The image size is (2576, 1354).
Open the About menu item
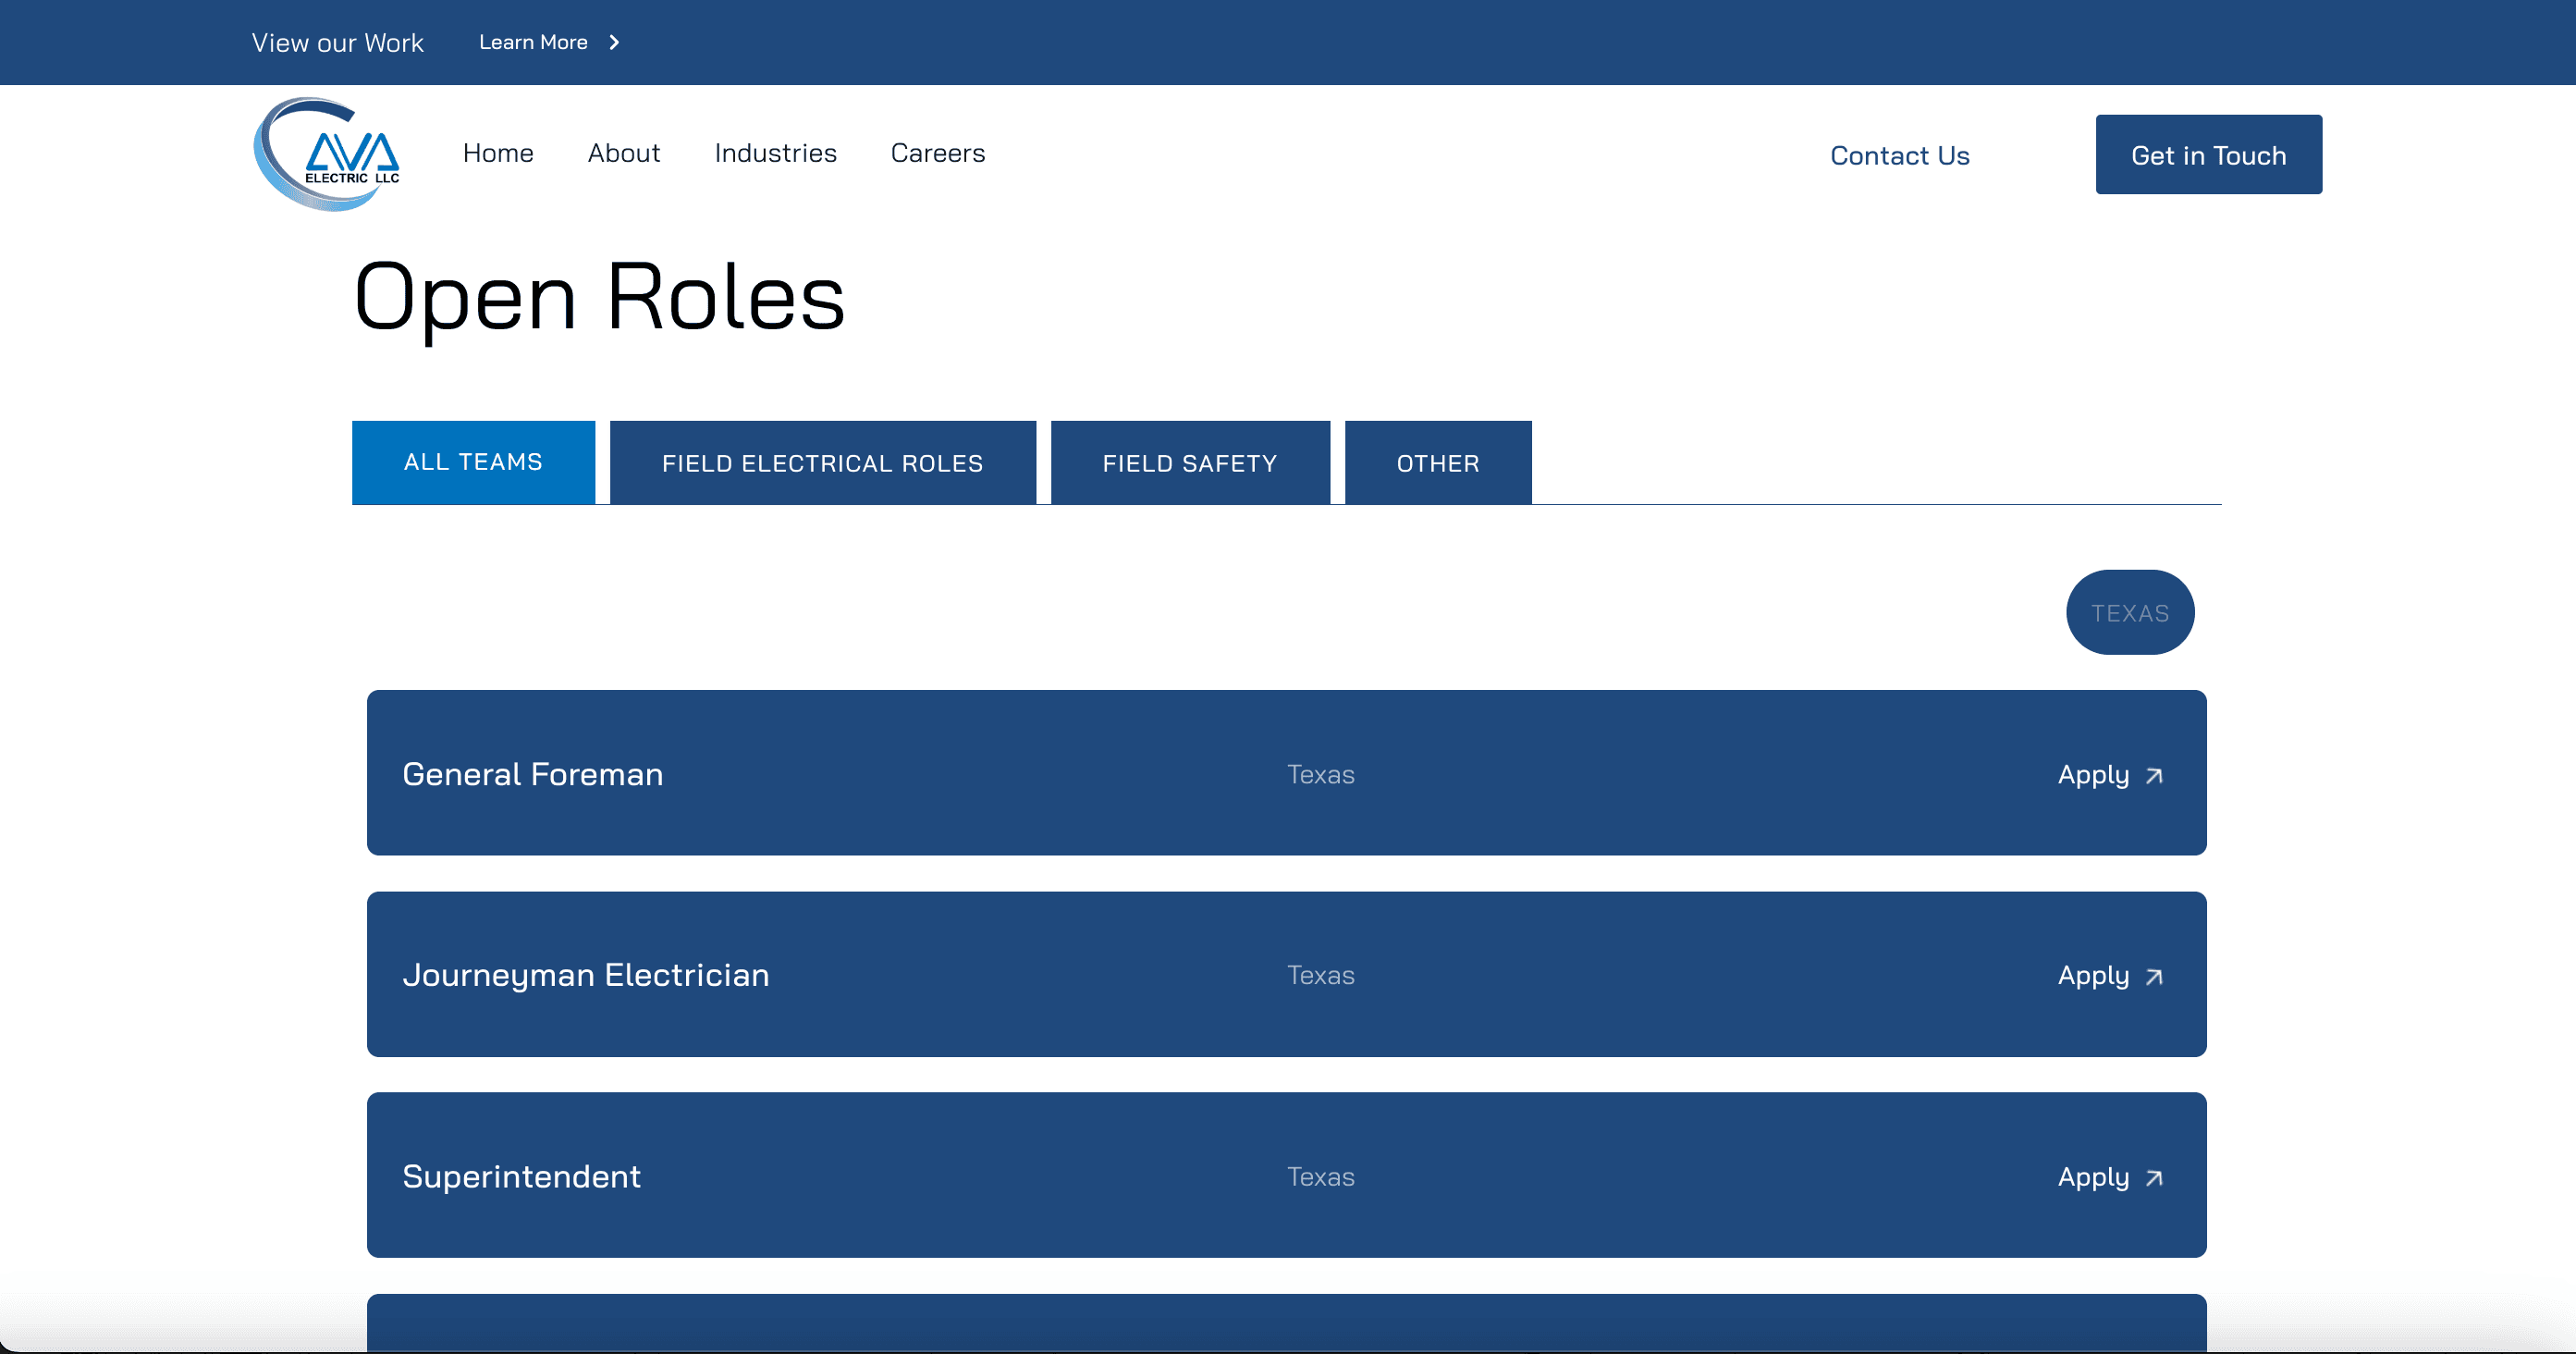coord(624,153)
